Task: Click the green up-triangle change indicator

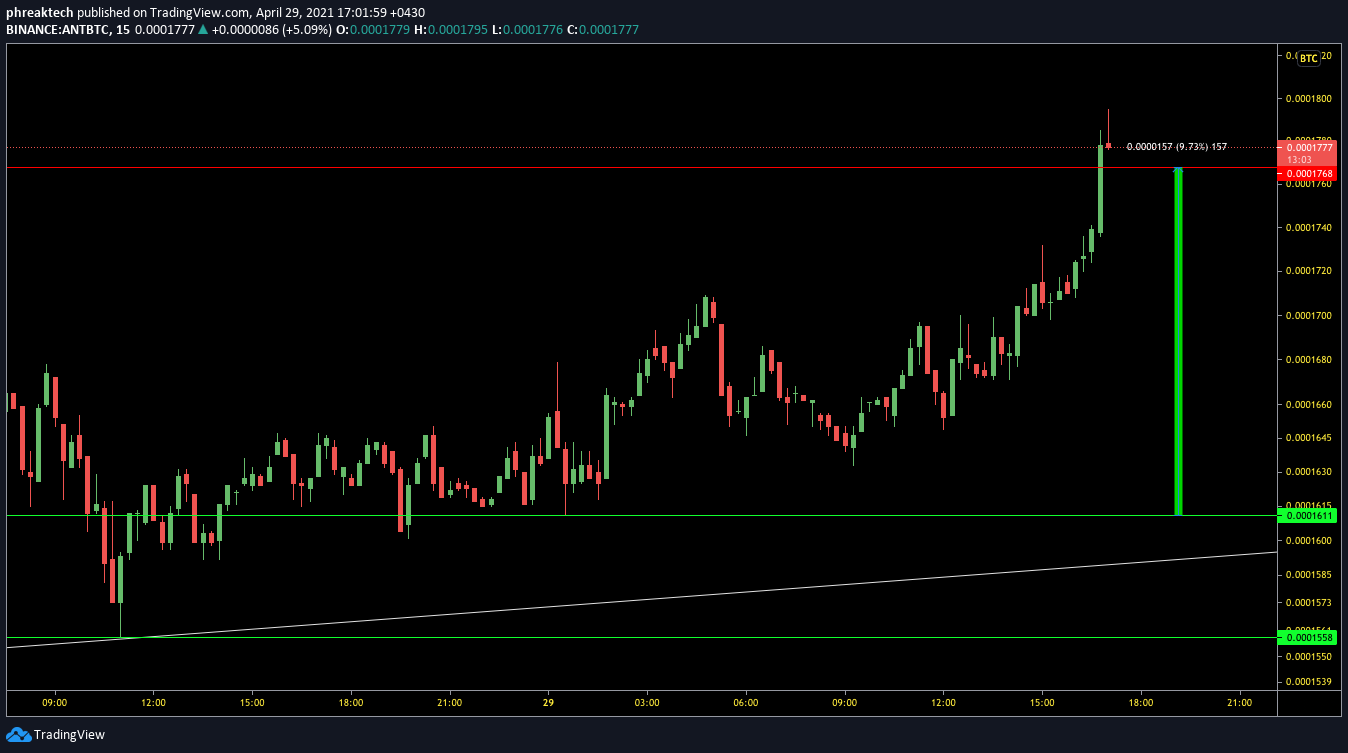Action: coord(204,29)
